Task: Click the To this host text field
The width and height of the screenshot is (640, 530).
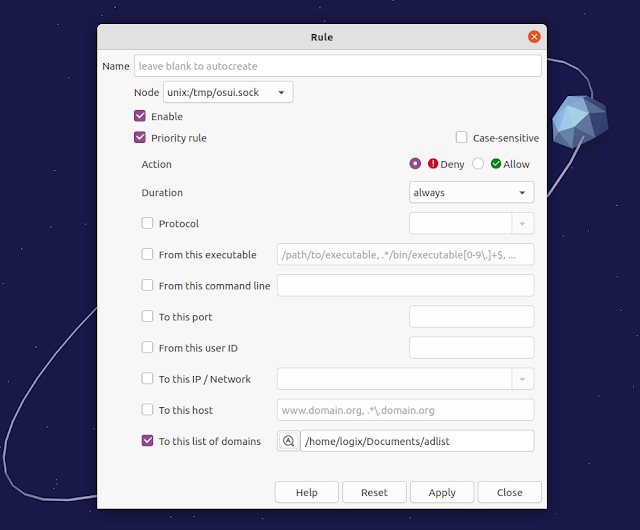Action: [x=405, y=410]
